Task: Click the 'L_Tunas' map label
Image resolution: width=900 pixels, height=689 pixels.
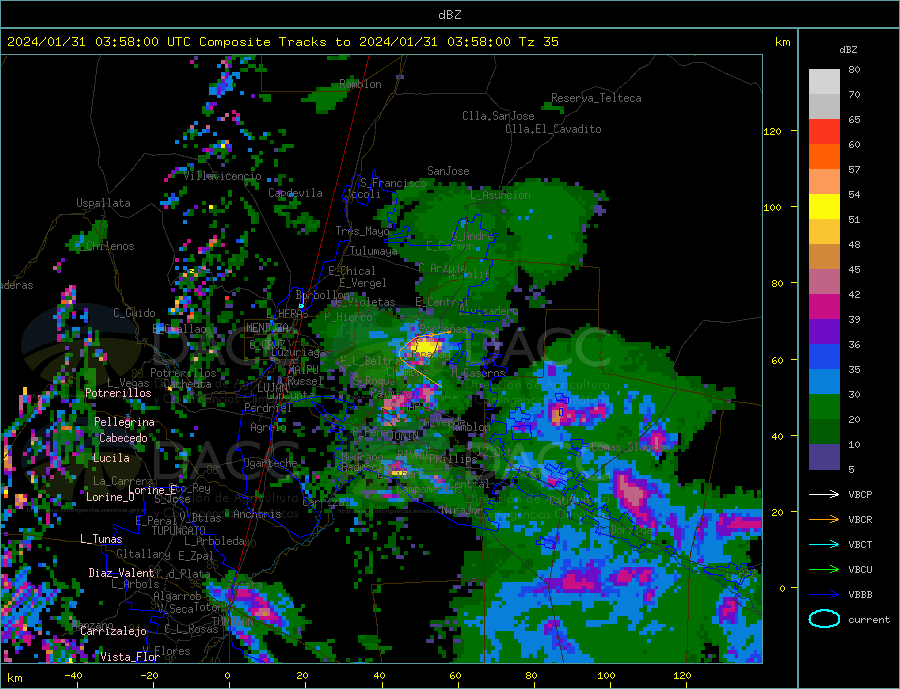Action: (101, 539)
